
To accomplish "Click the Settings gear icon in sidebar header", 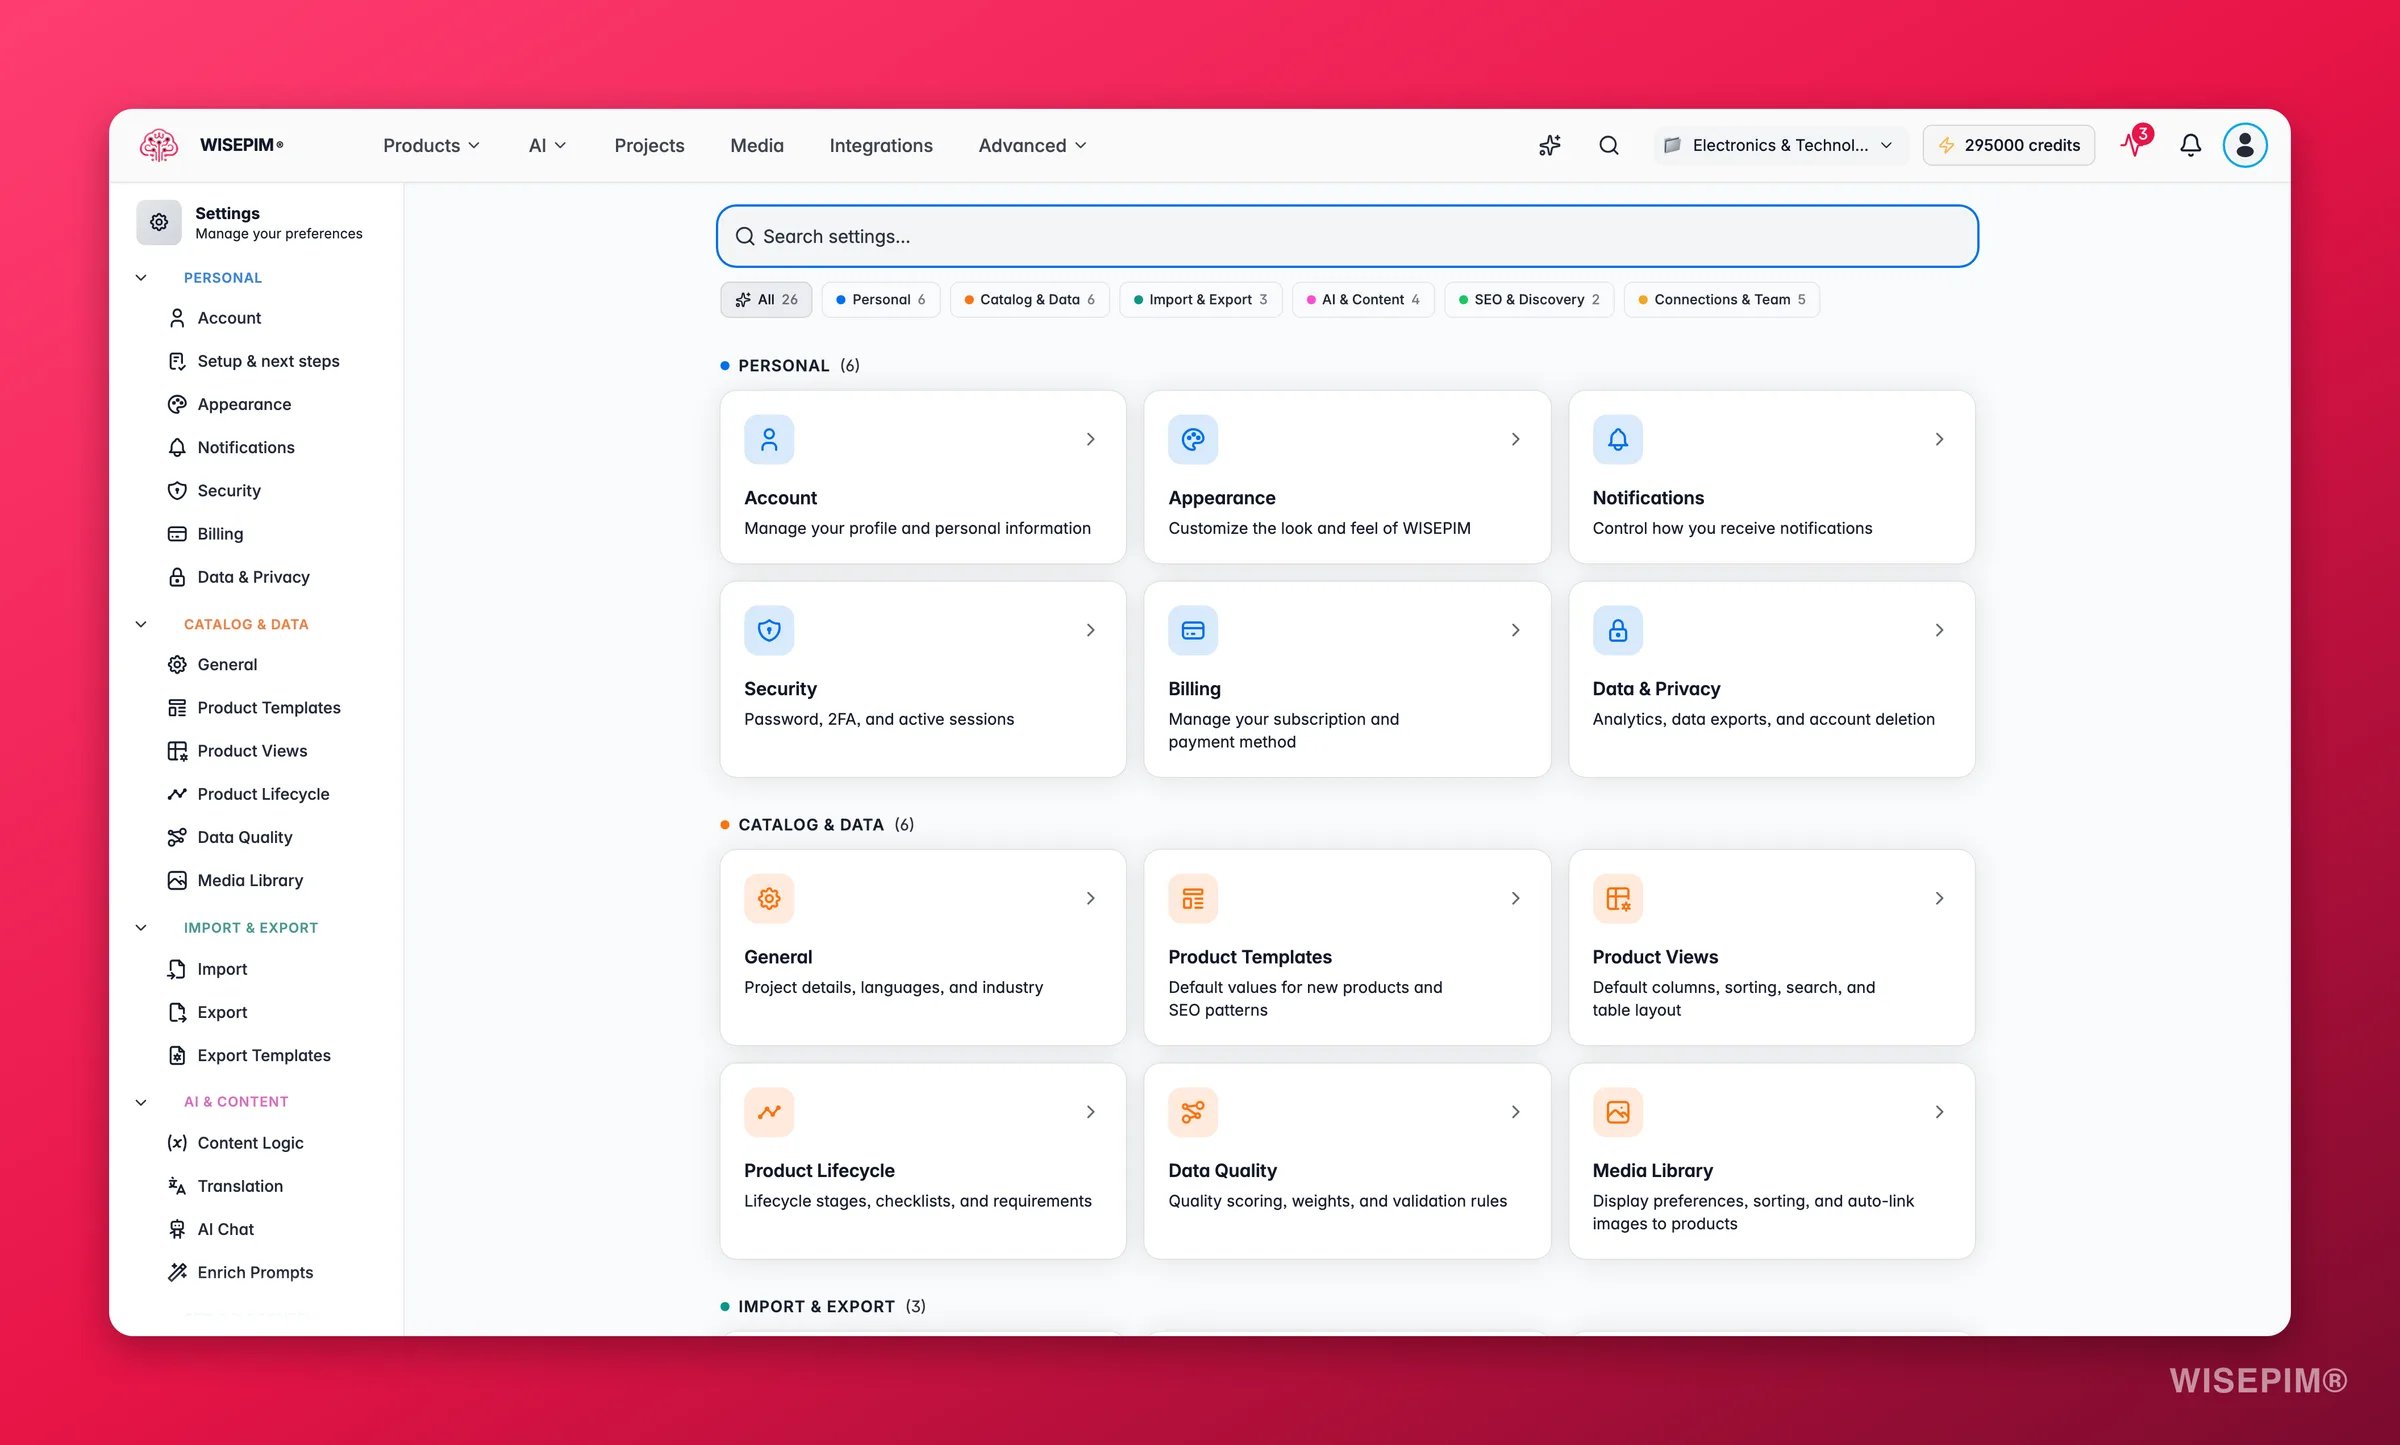I will 159,222.
